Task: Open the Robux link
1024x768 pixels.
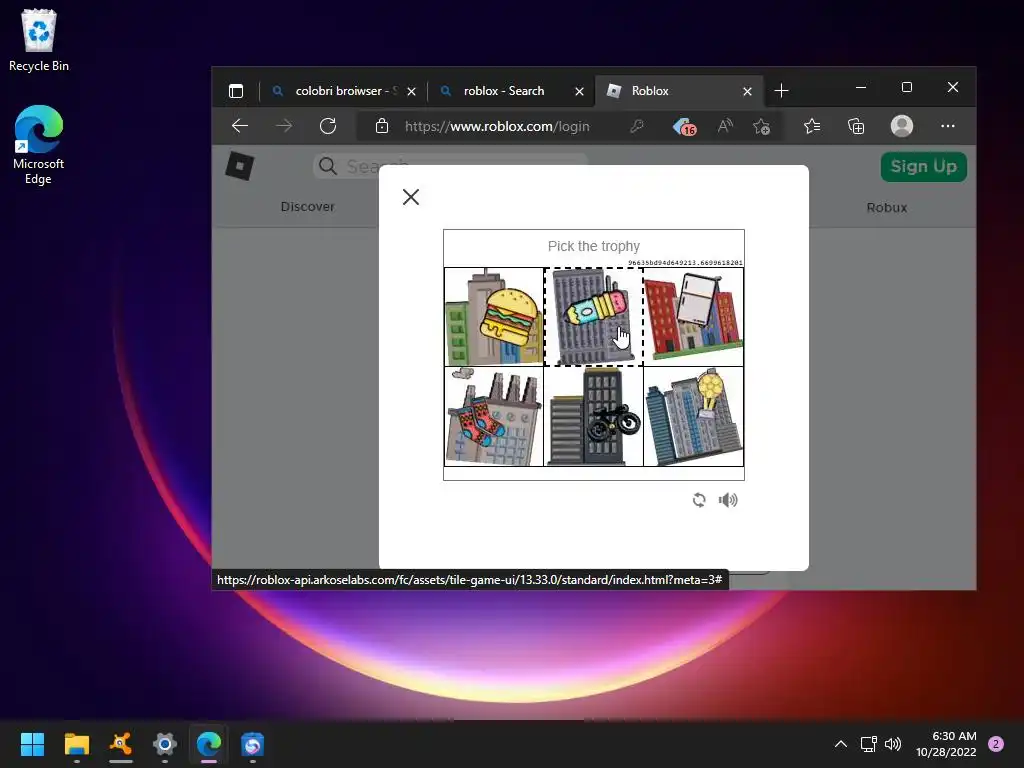Action: [886, 207]
